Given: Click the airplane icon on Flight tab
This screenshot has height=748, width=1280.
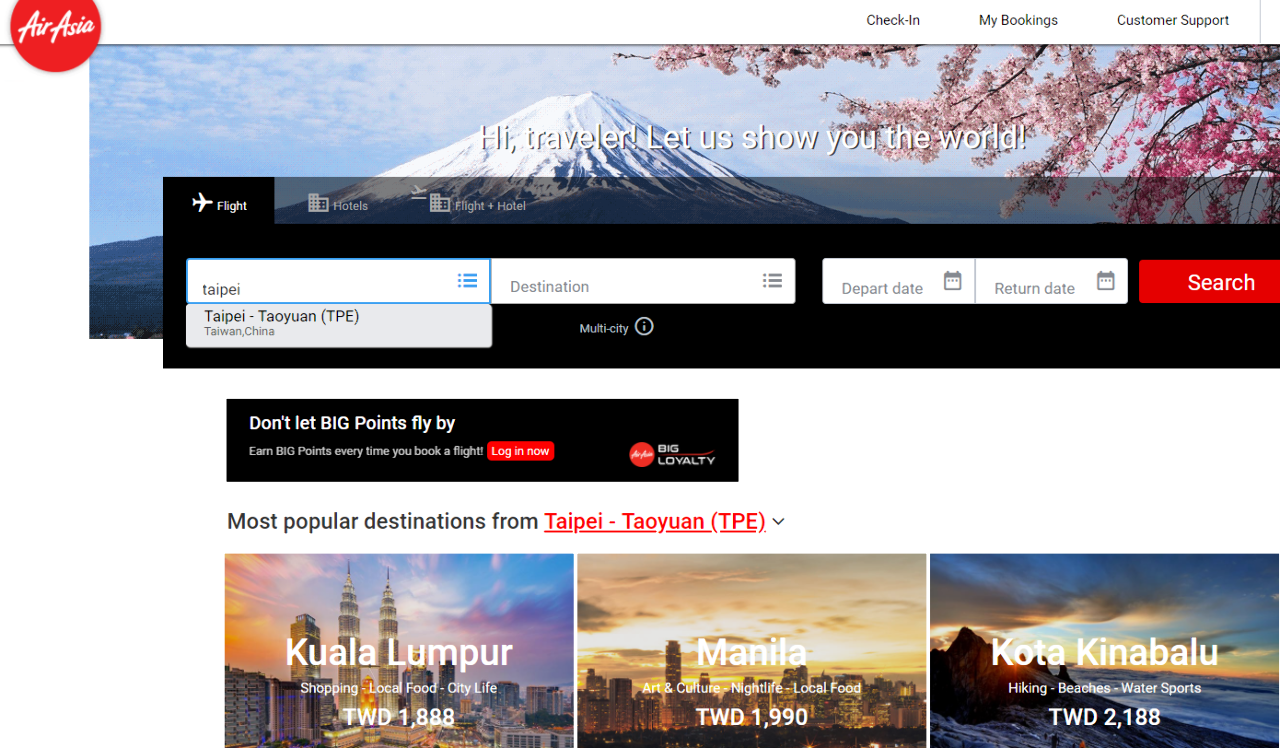Looking at the screenshot, I should pyautogui.click(x=202, y=203).
